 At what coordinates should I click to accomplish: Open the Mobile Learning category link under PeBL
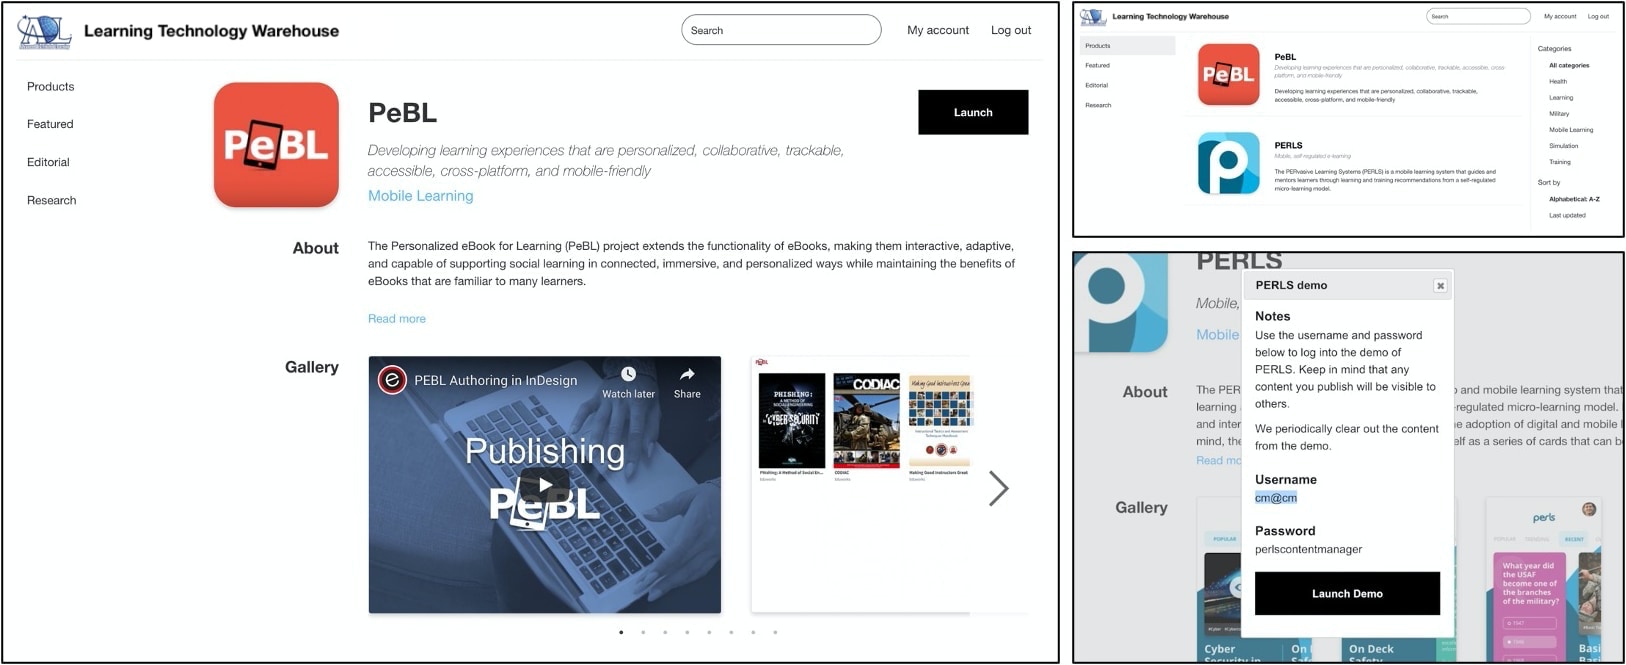click(x=420, y=196)
